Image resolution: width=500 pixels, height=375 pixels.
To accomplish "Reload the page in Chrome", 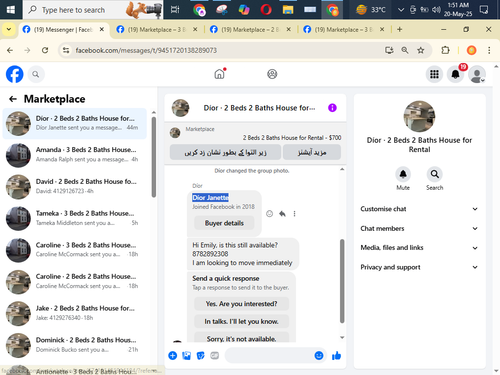I will pos(45,50).
